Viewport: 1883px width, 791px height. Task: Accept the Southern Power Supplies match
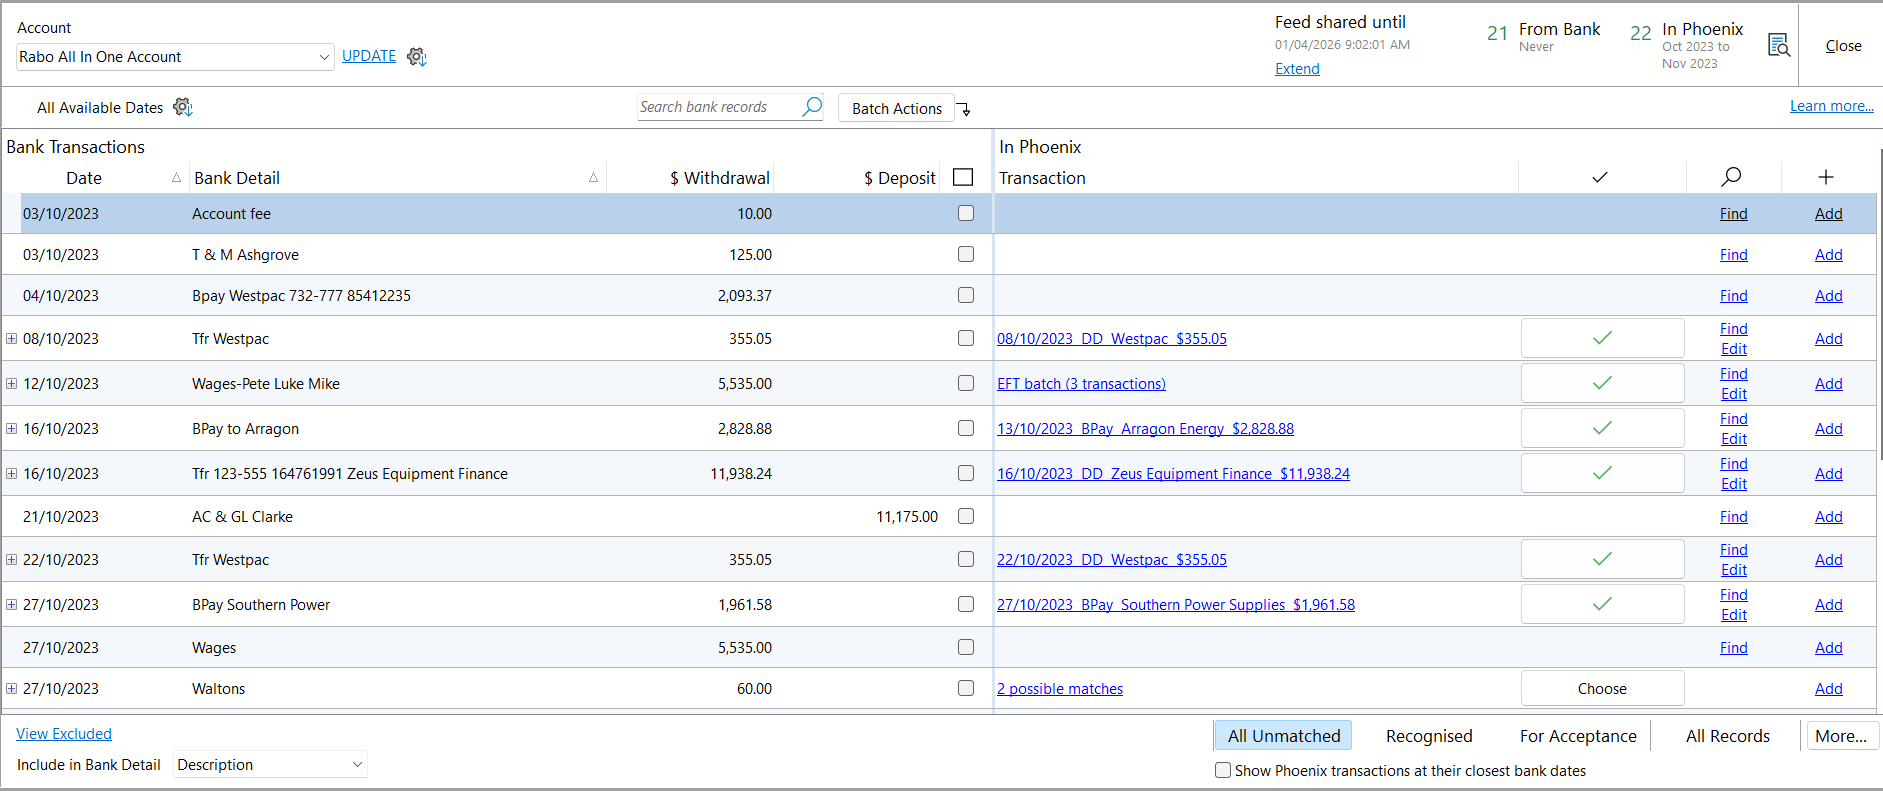click(x=1602, y=604)
